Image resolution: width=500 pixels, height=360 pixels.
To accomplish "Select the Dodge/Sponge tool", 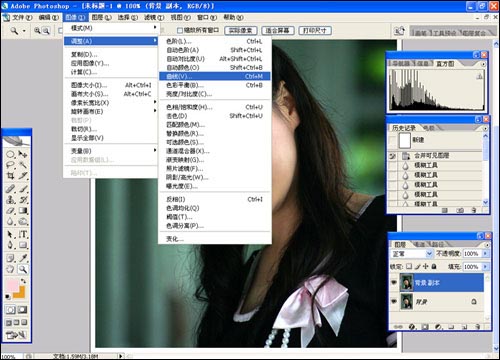I will tap(23, 221).
